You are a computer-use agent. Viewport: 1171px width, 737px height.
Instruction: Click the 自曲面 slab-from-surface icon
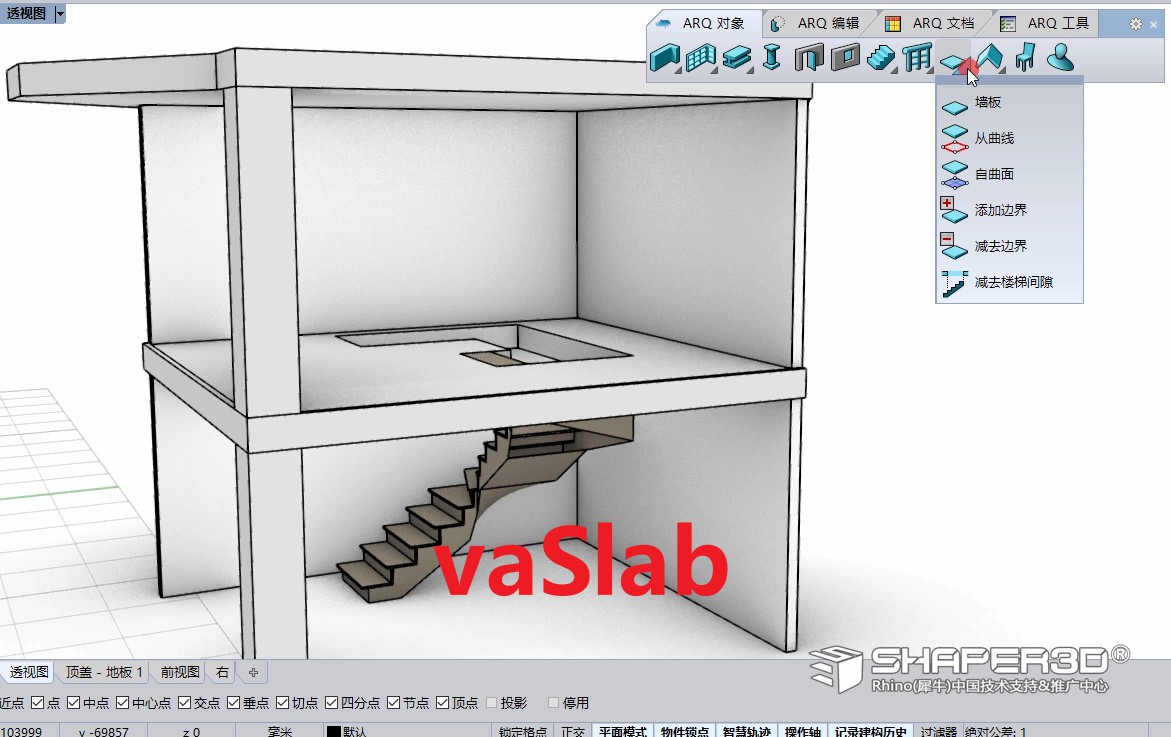954,175
